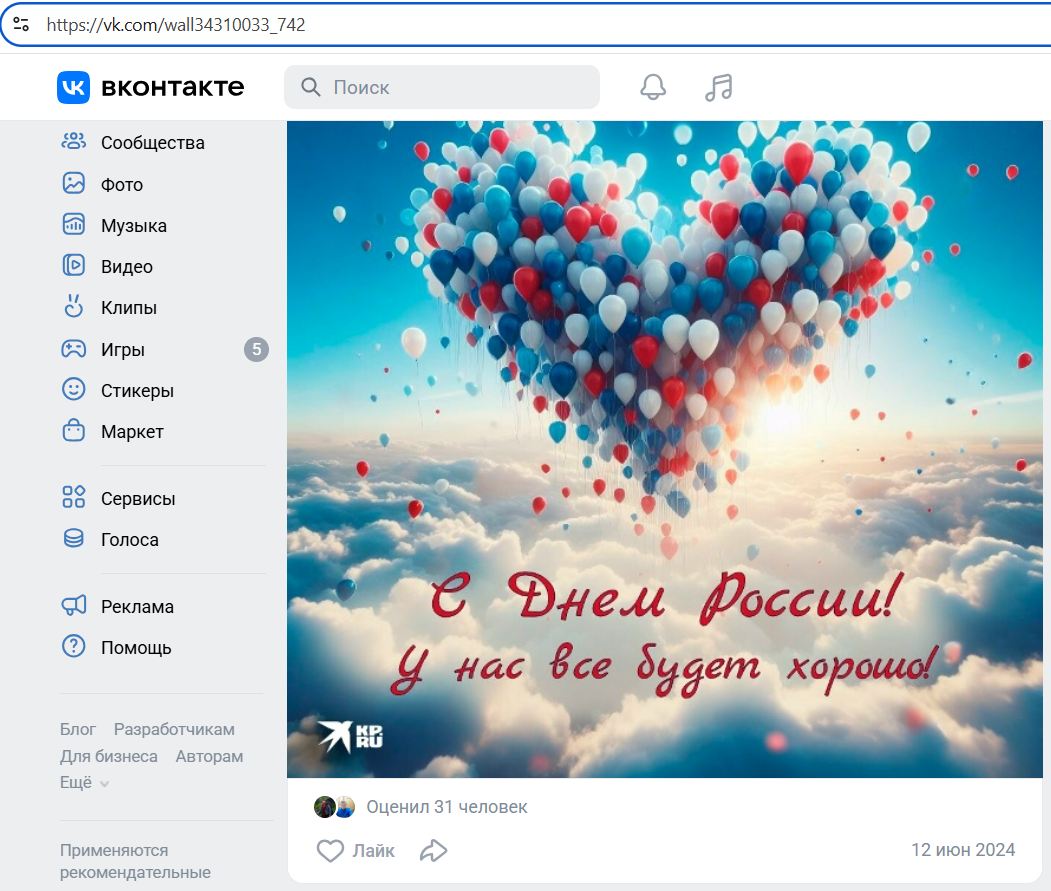Open Музыка in the sidebar
Viewport: 1051px width, 891px height.
click(133, 226)
